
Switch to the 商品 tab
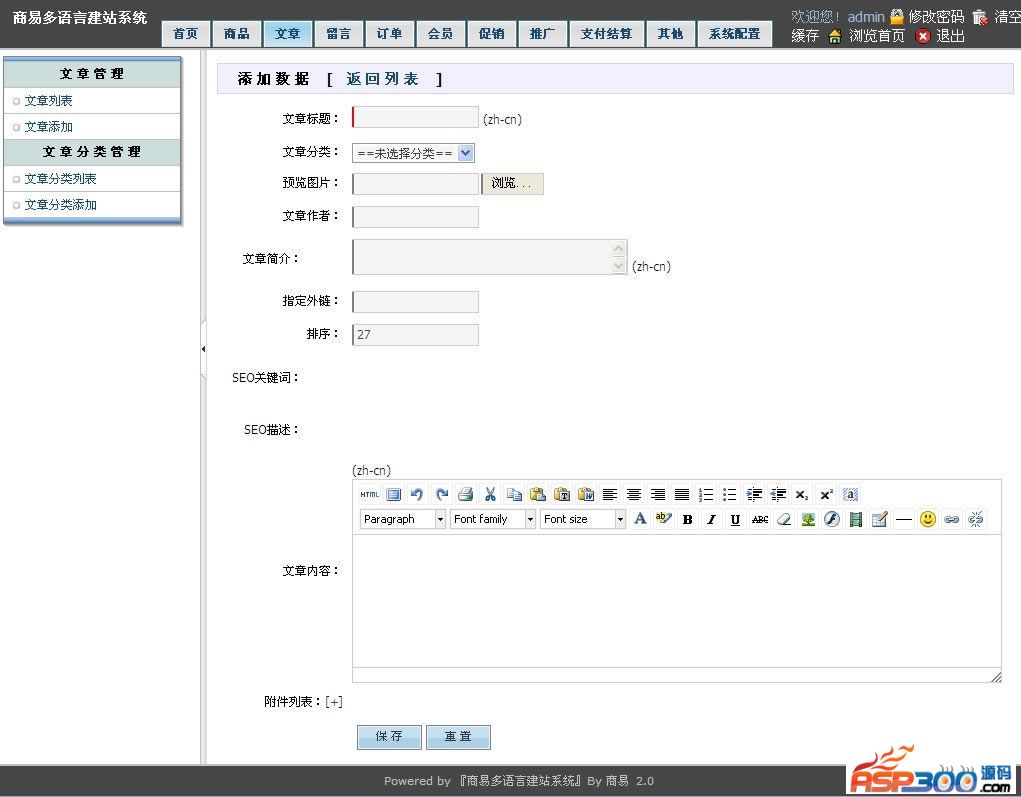(237, 33)
